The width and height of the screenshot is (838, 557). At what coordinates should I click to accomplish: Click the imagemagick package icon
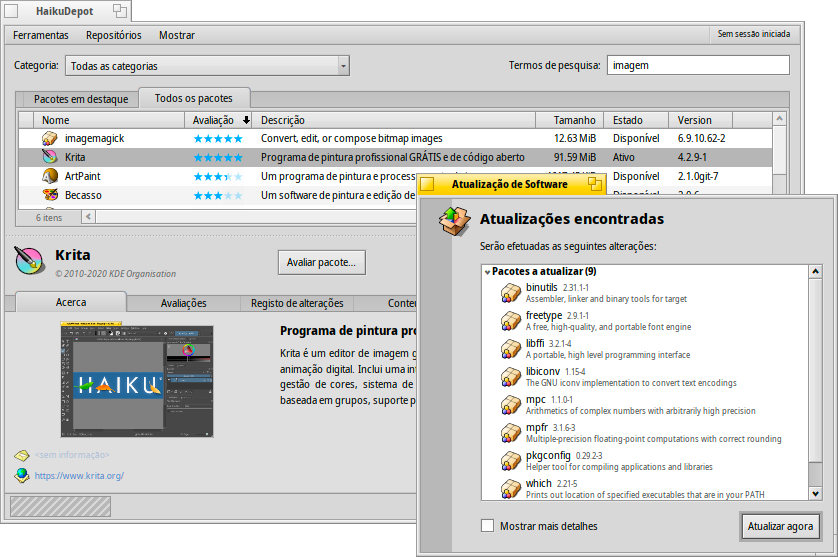point(50,138)
